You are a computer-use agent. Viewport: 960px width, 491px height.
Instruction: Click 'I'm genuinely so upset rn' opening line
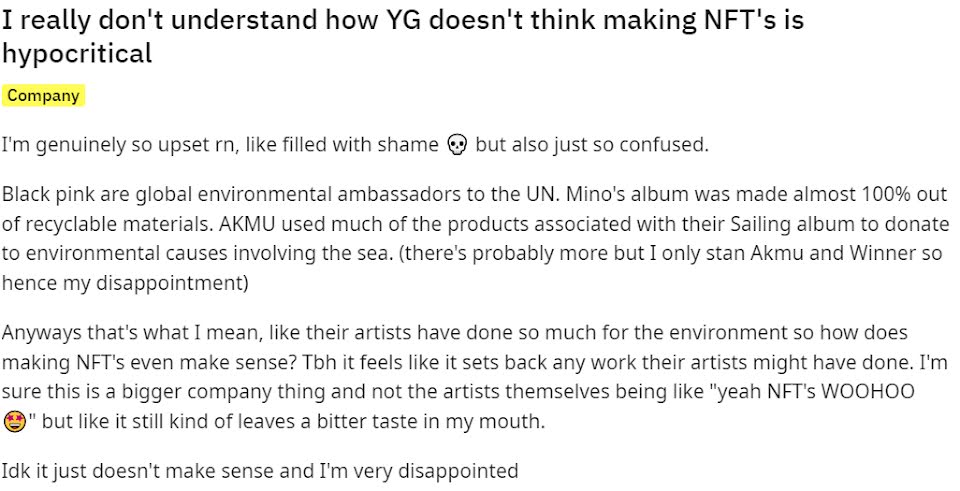click(x=119, y=146)
